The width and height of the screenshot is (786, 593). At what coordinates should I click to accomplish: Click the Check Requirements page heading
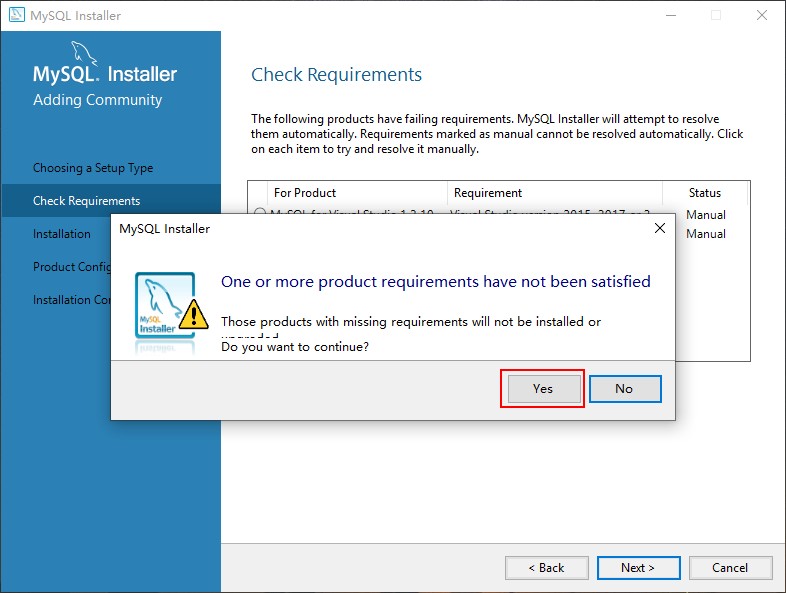coord(336,74)
